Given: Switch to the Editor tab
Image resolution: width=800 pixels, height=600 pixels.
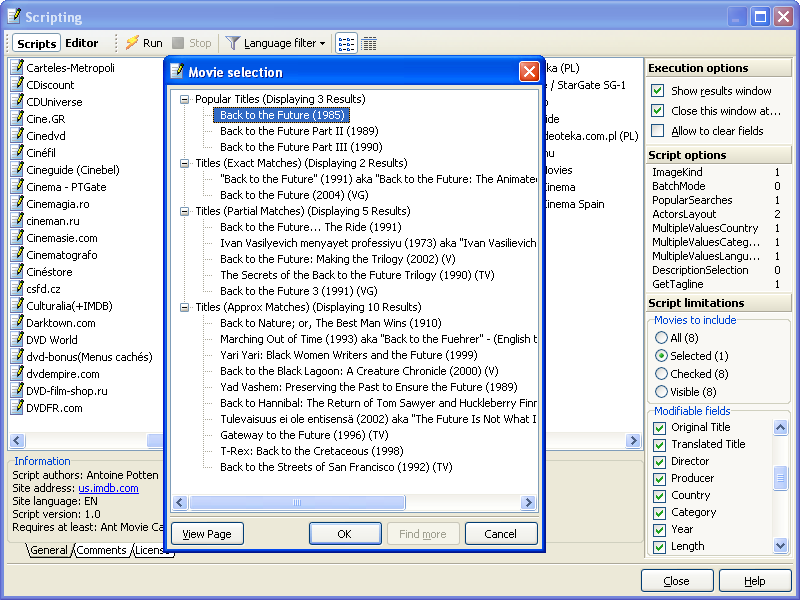Looking at the screenshot, I should (82, 43).
